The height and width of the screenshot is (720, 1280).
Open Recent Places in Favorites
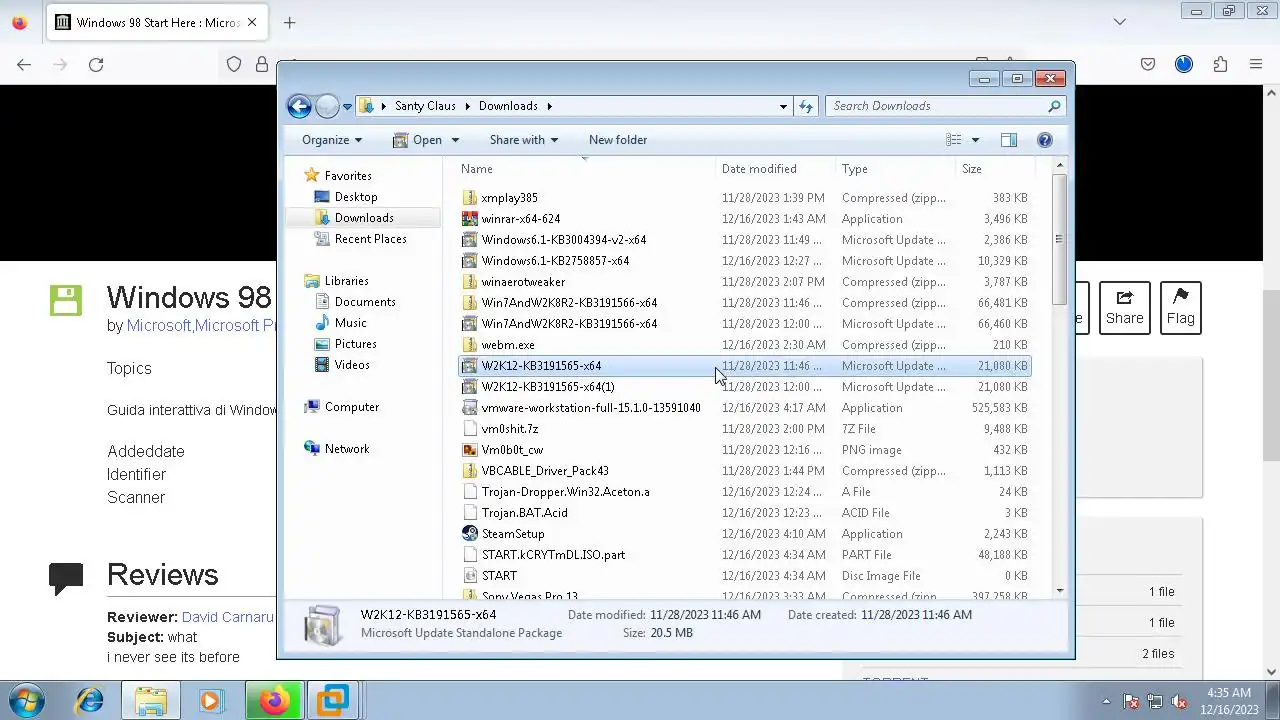(370, 239)
